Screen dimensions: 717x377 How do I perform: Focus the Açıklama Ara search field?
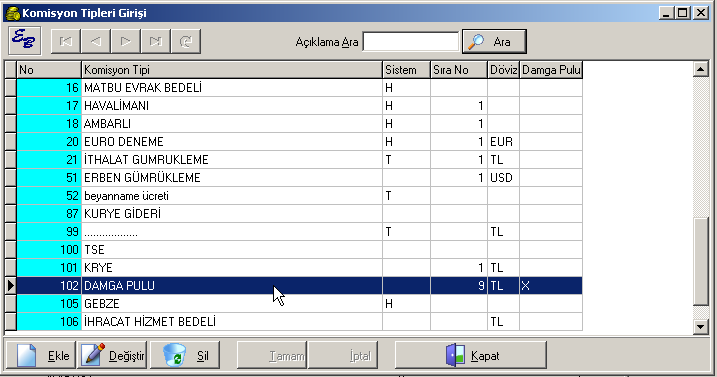[x=411, y=42]
